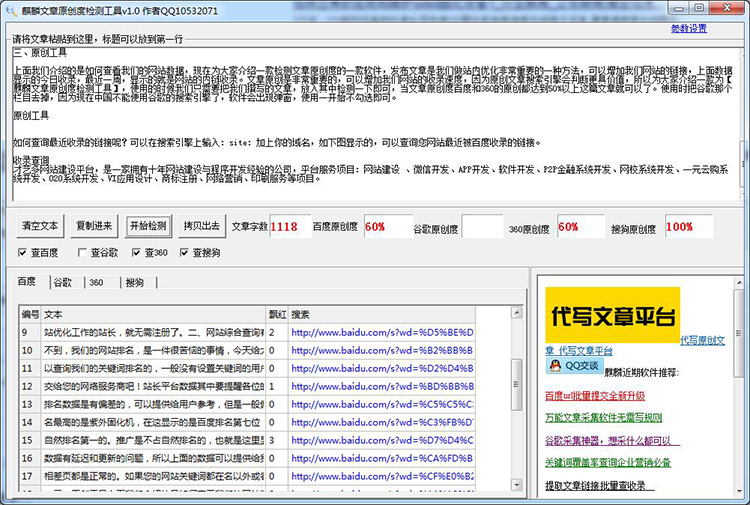Click the magnifier app icon in title bar
Image resolution: width=750 pixels, height=505 pixels.
tap(10, 10)
